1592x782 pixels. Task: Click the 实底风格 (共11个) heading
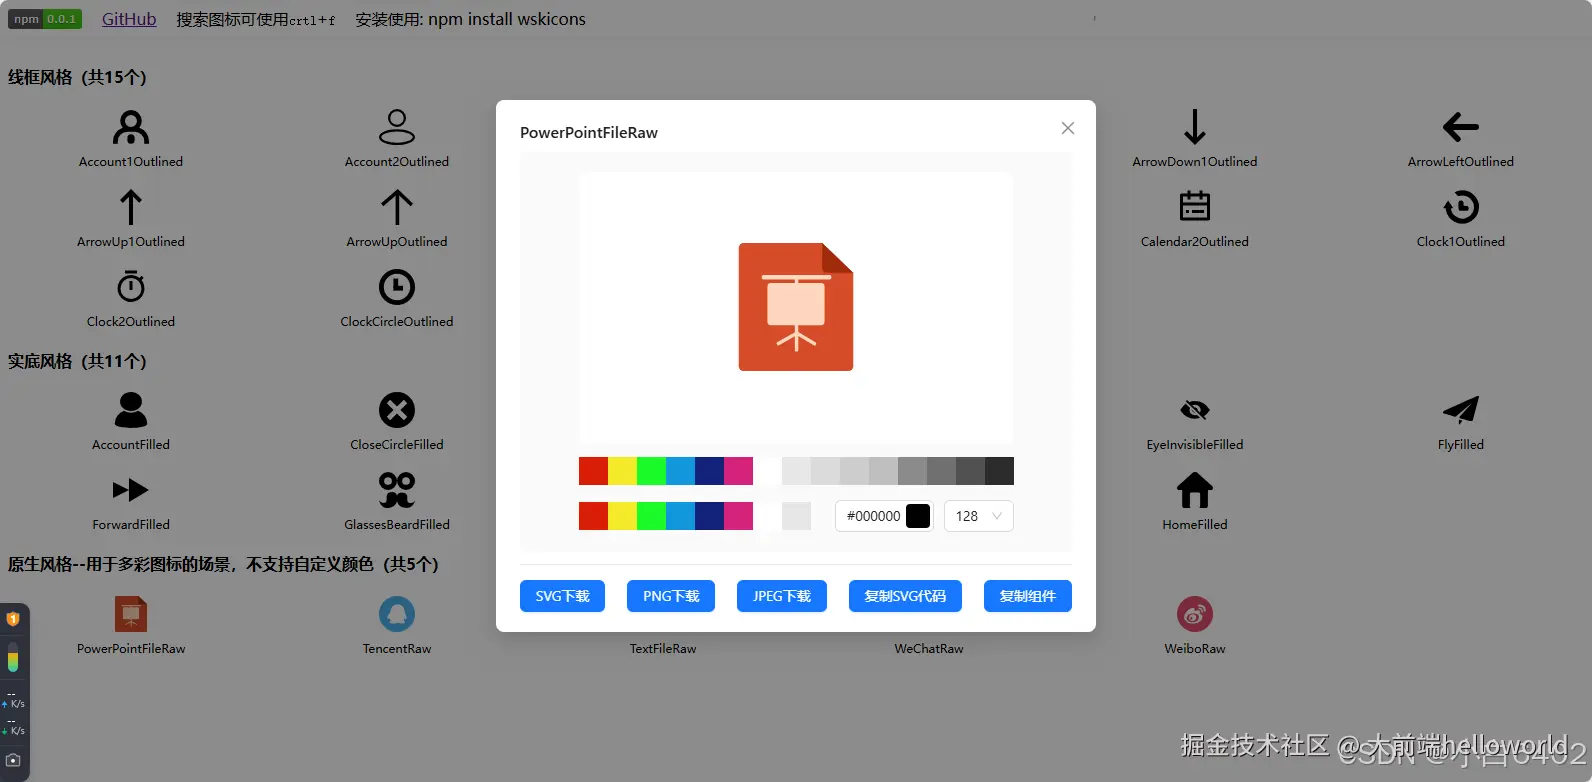pos(77,361)
